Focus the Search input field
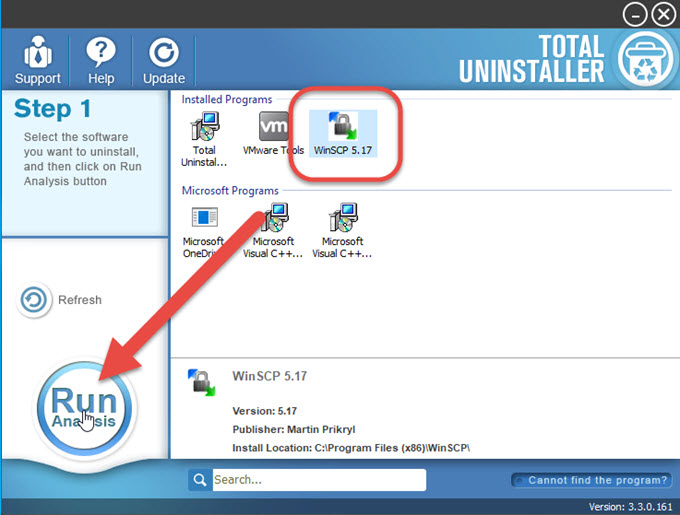This screenshot has width=680, height=515. [x=319, y=480]
